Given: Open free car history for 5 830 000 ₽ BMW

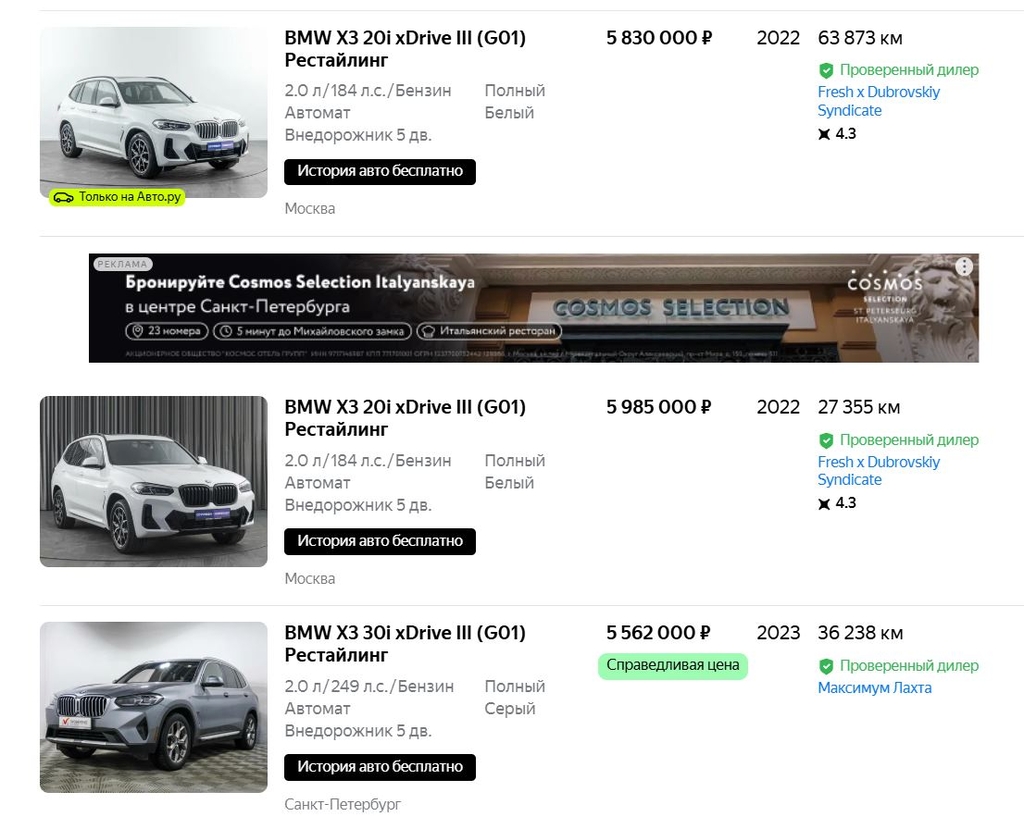Looking at the screenshot, I should (380, 171).
